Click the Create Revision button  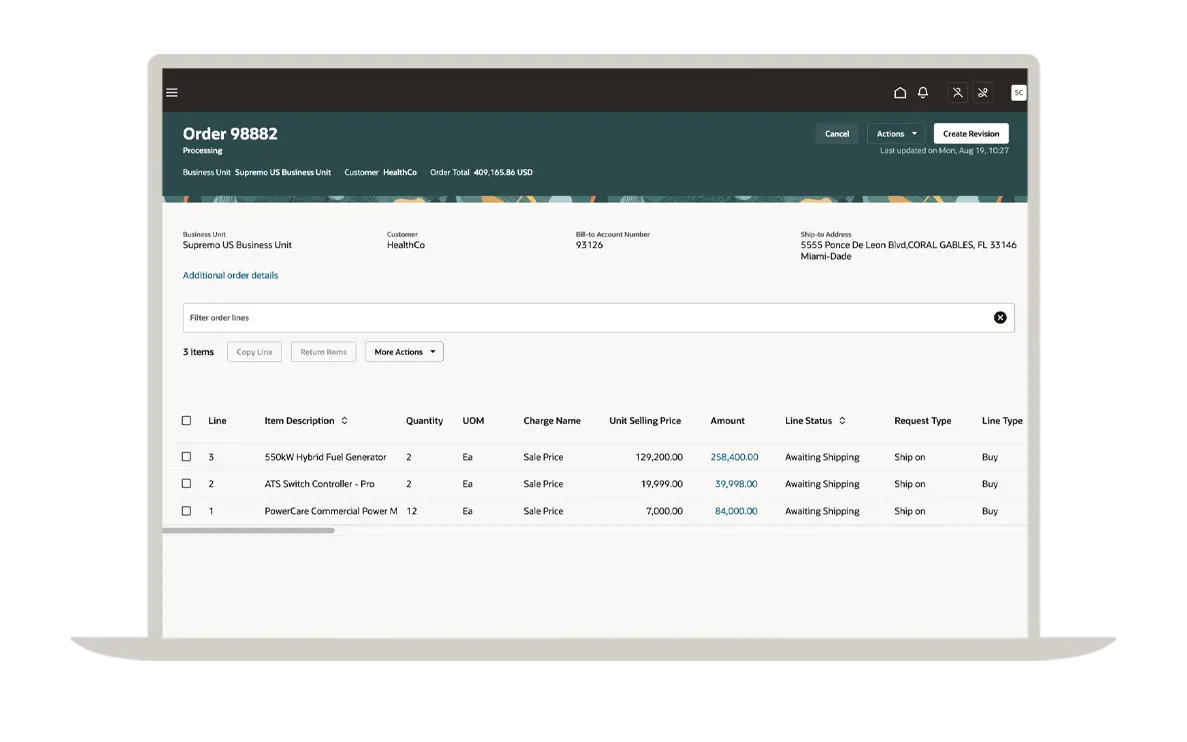pyautogui.click(x=970, y=134)
